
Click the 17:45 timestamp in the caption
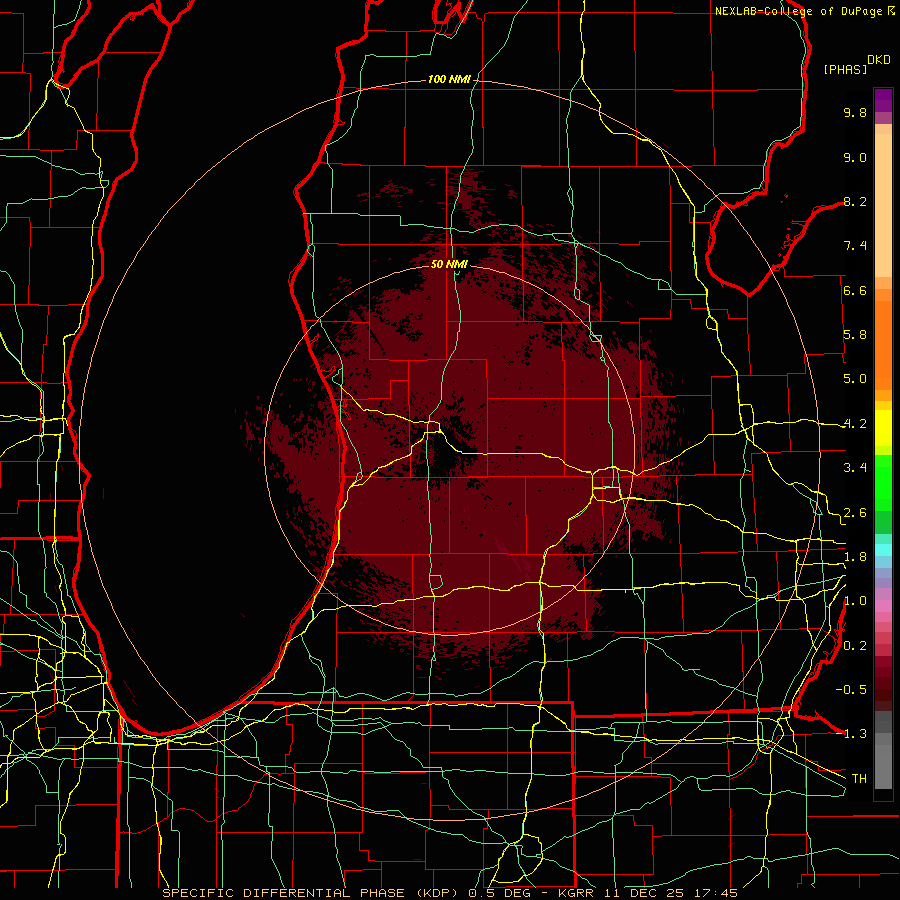point(717,893)
